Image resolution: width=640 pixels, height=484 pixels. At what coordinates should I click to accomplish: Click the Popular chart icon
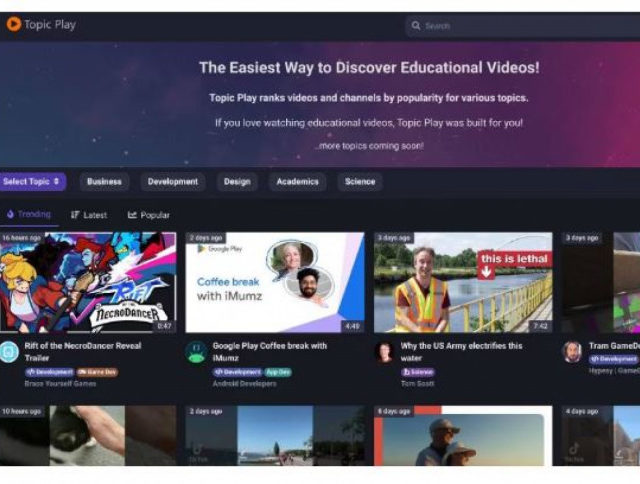pos(132,215)
